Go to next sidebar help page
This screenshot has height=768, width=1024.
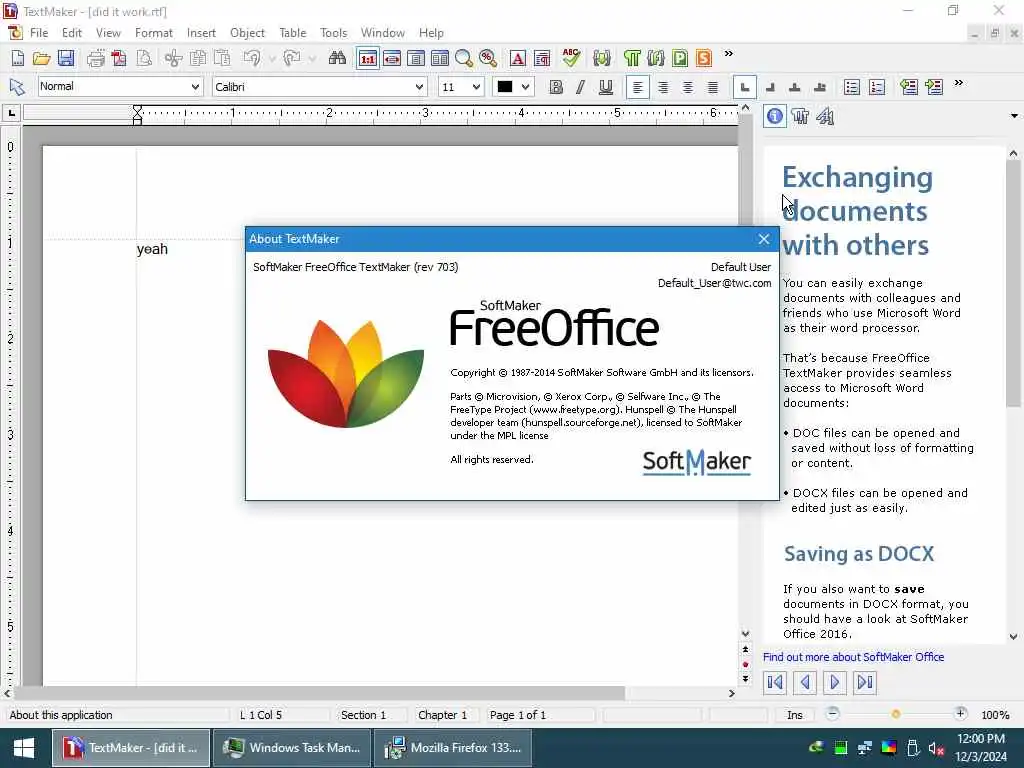coord(835,682)
